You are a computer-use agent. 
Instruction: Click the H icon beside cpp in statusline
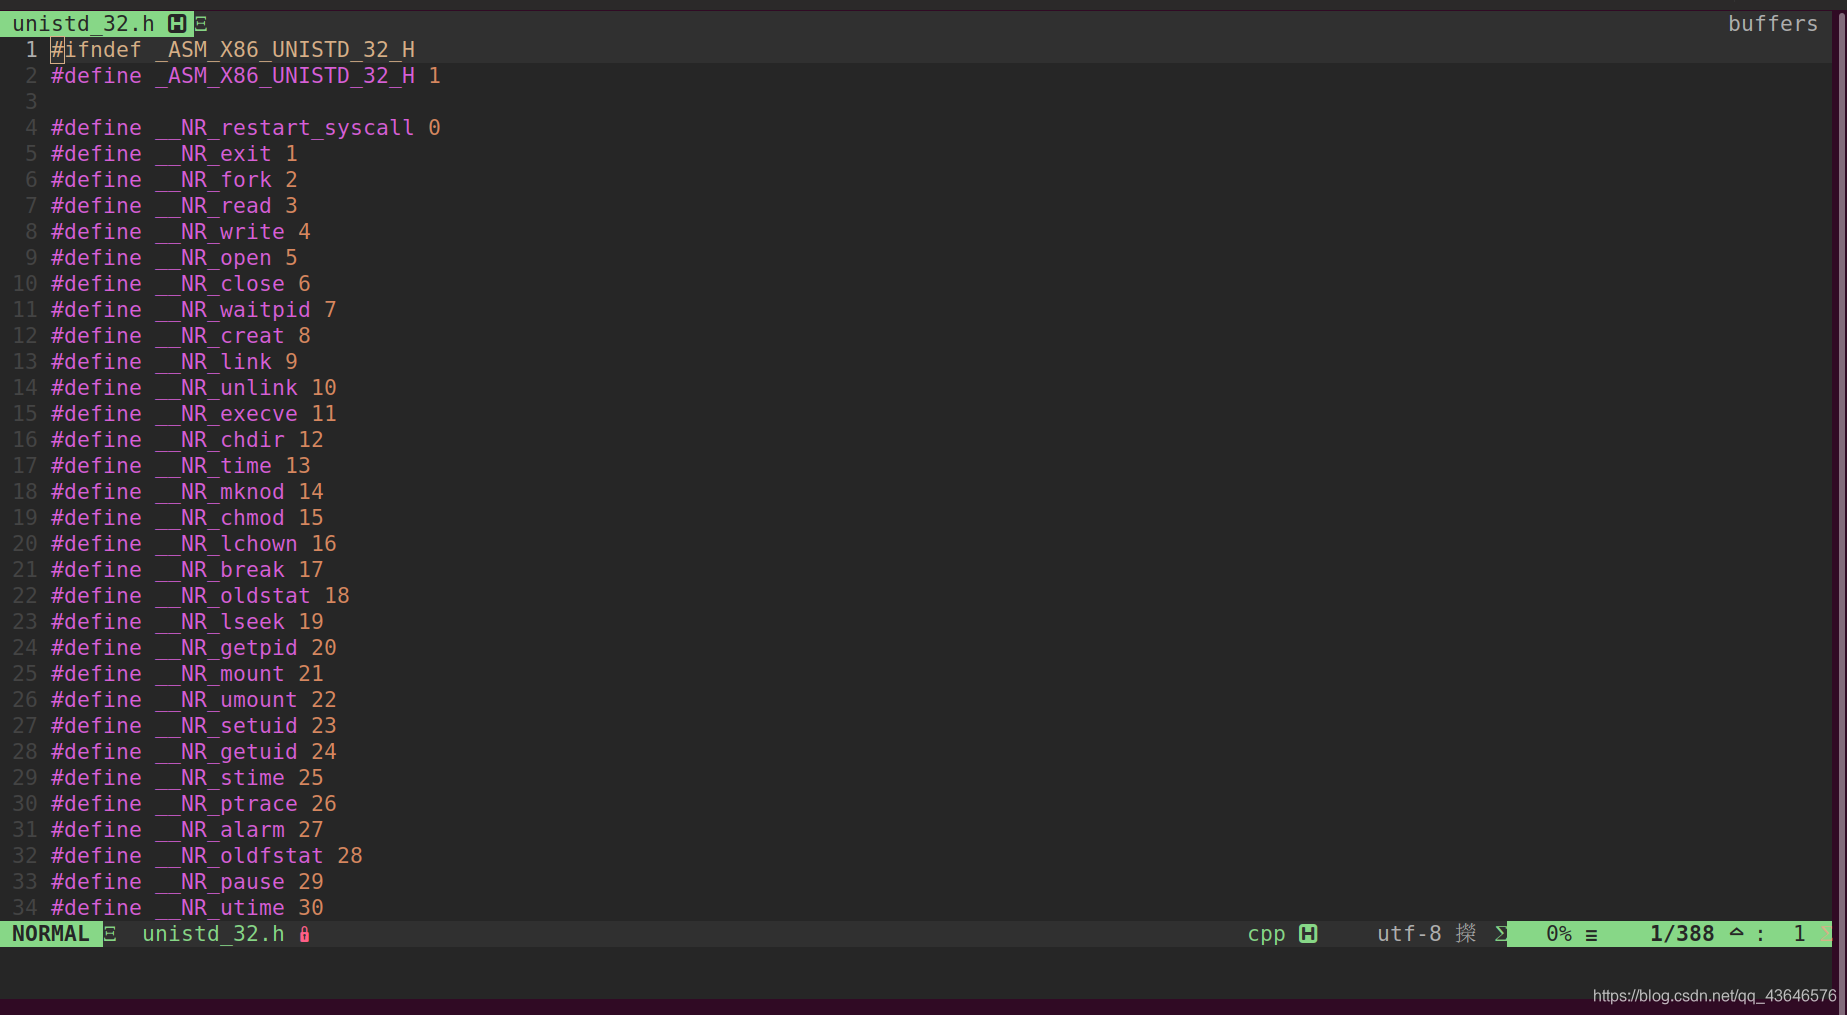point(1308,934)
